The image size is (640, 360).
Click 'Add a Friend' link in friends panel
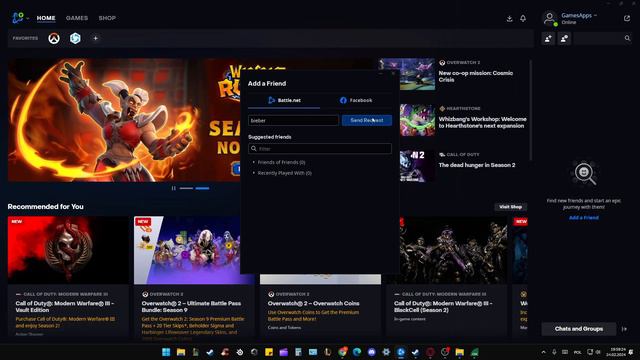584,218
